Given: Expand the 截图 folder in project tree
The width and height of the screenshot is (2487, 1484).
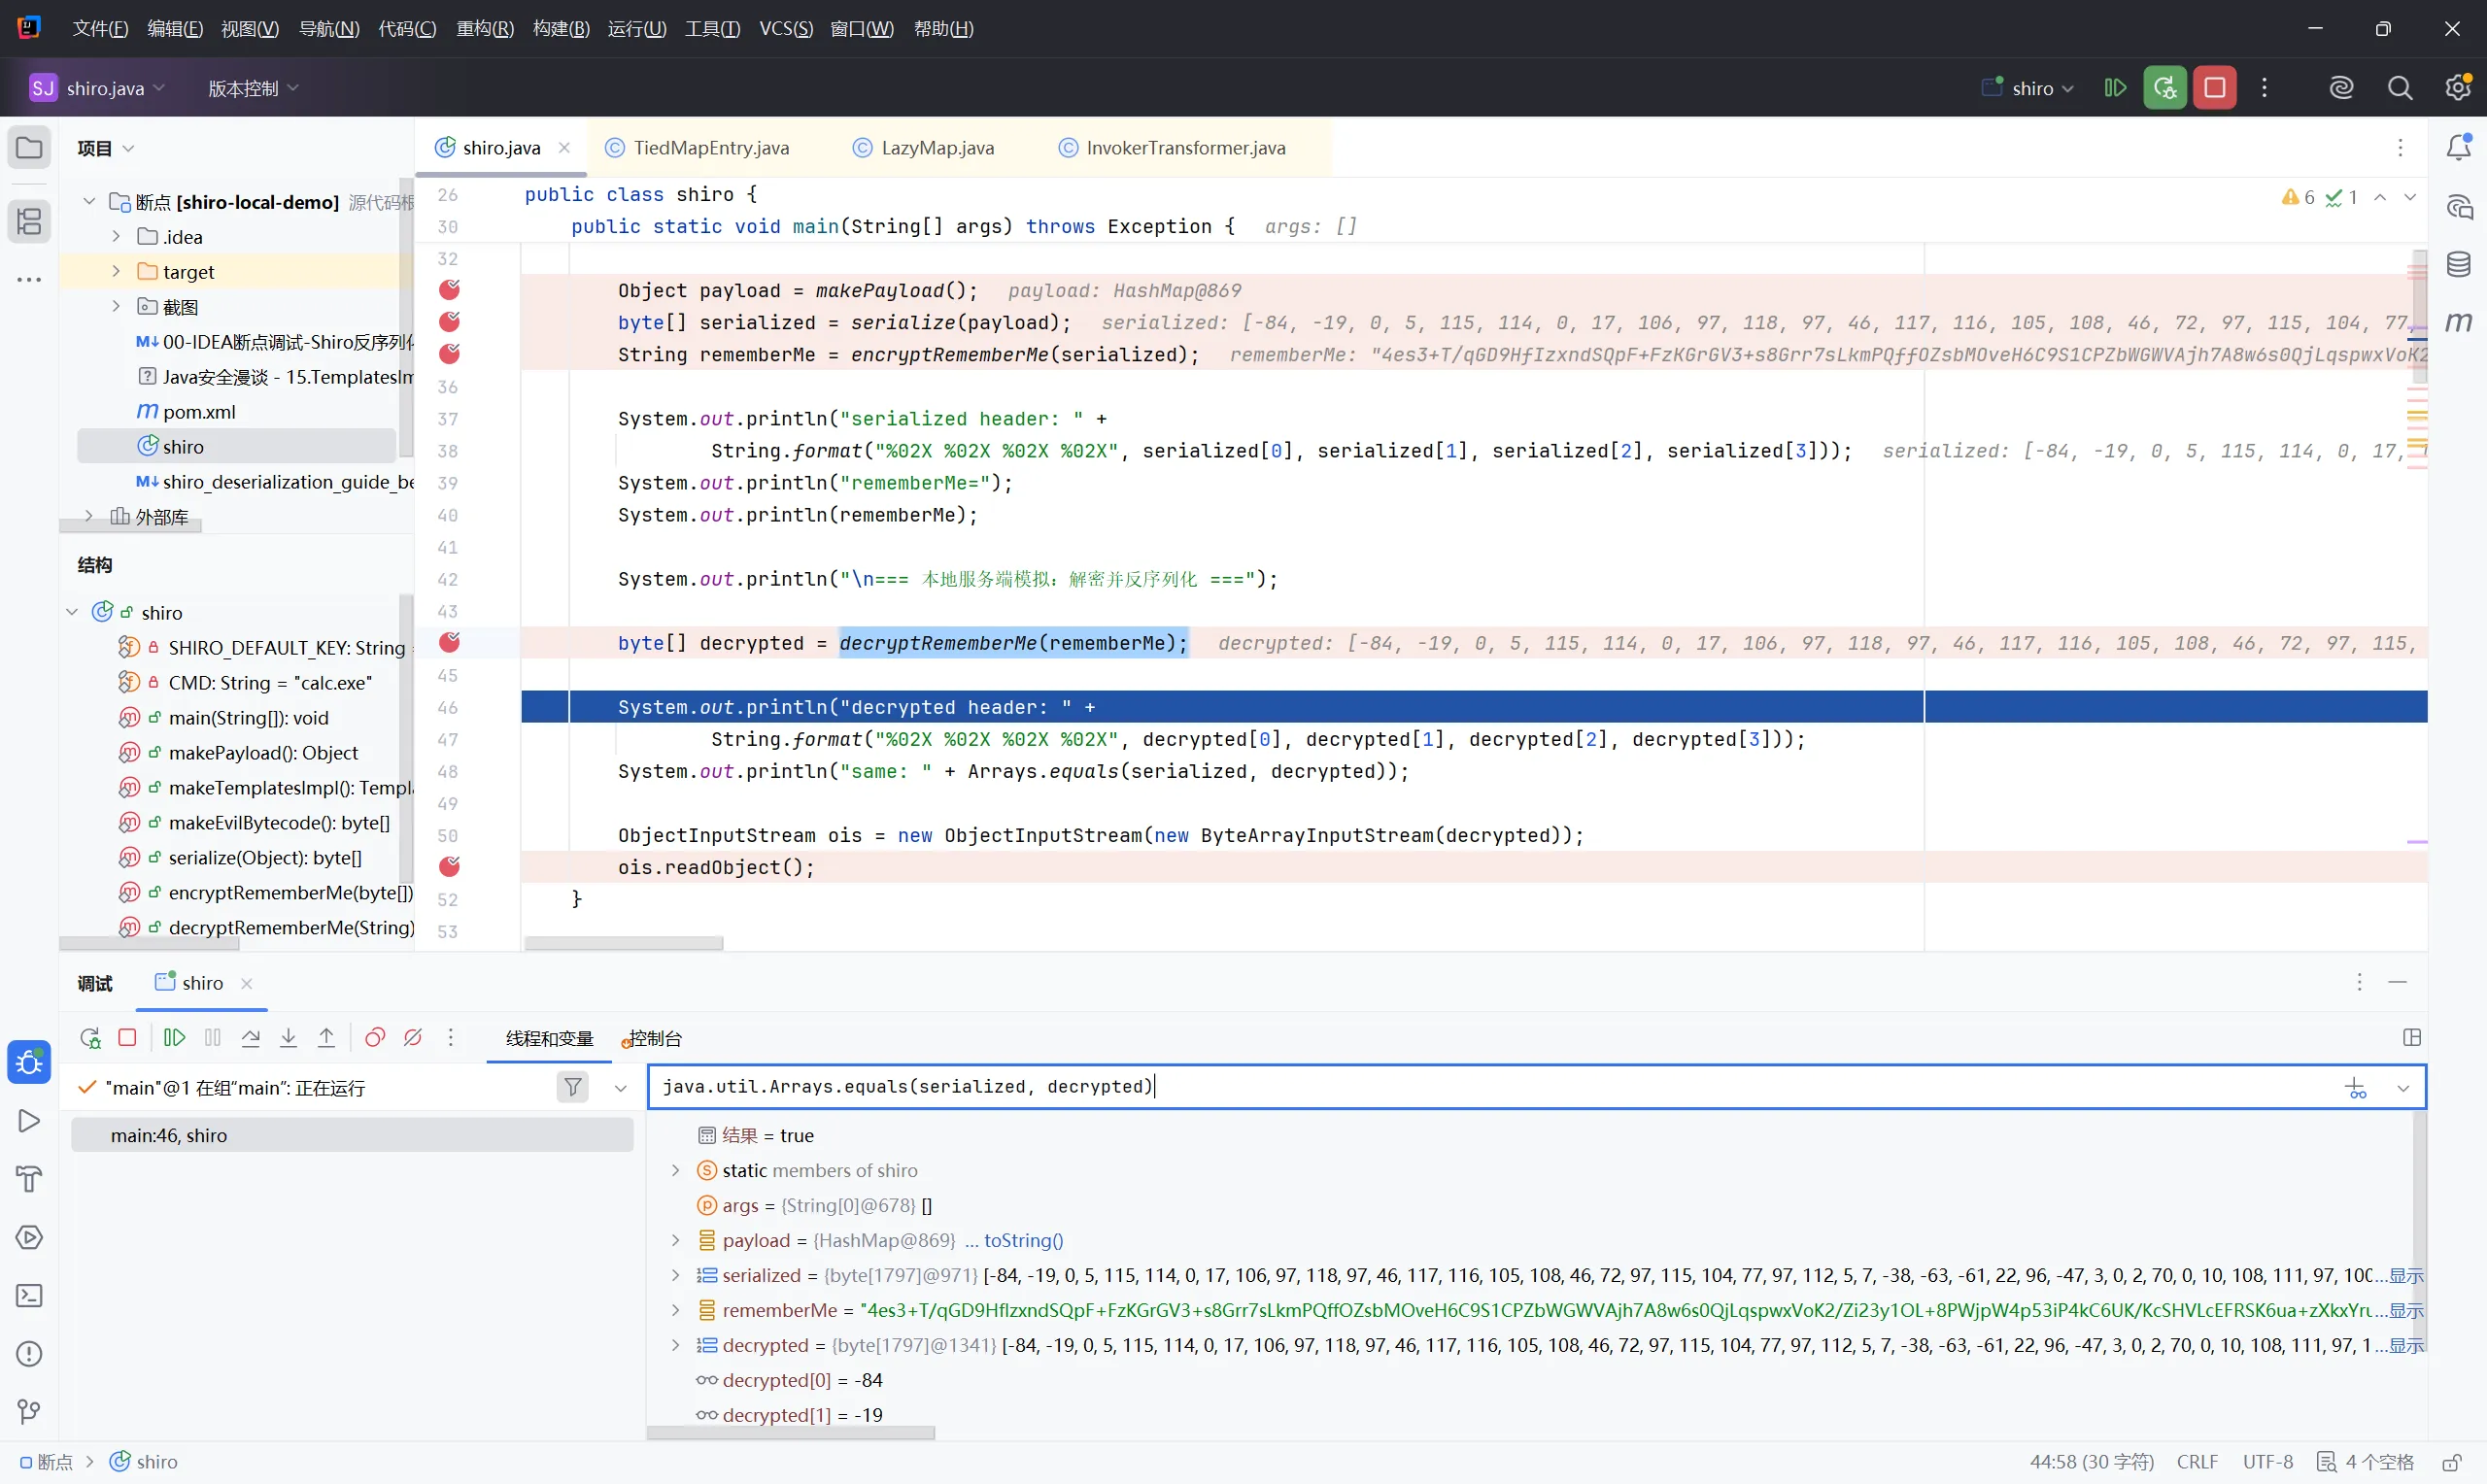Looking at the screenshot, I should 116,306.
